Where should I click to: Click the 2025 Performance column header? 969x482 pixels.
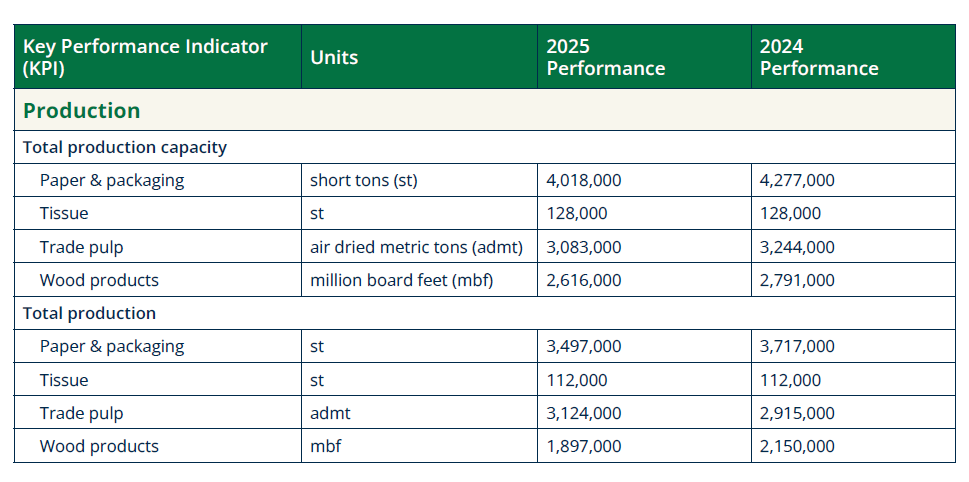point(606,57)
